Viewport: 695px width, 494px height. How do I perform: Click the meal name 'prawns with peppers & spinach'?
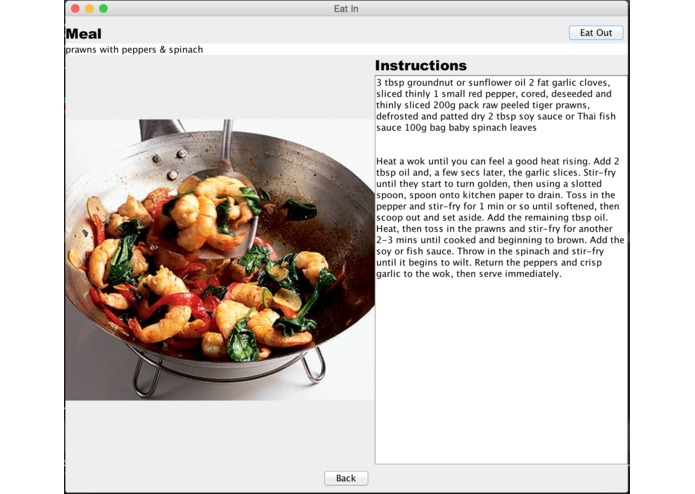pos(134,50)
